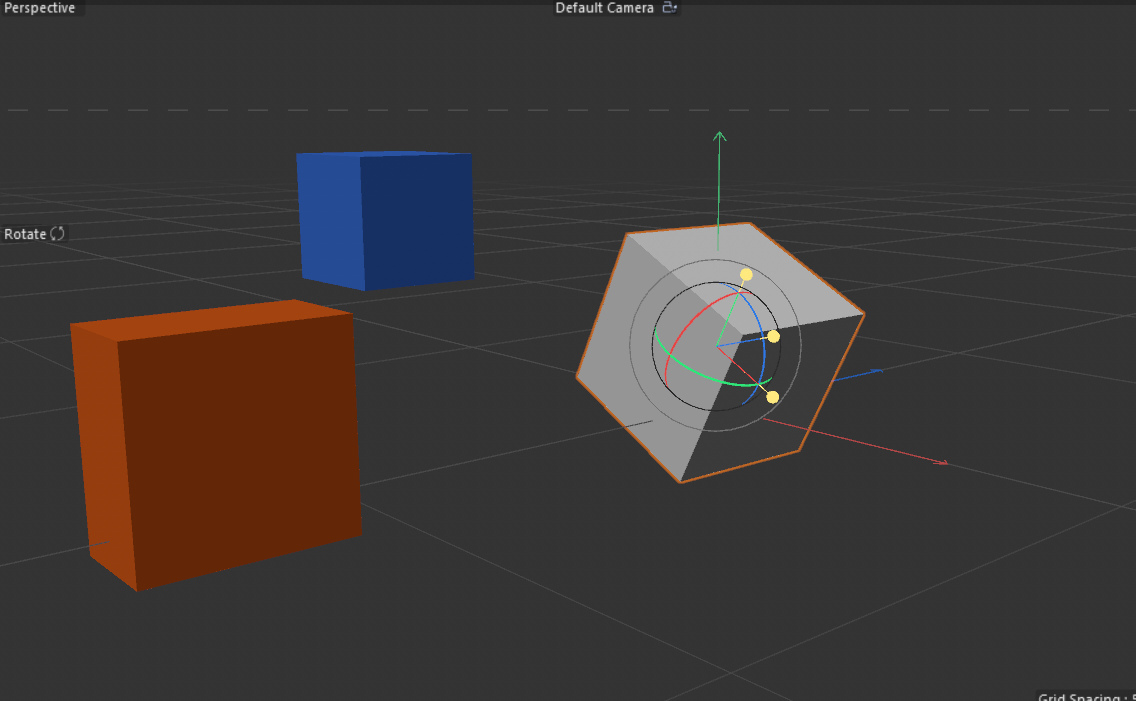The image size is (1136, 701).
Task: Grab the bottom yellow gizmo handle
Action: (x=771, y=396)
